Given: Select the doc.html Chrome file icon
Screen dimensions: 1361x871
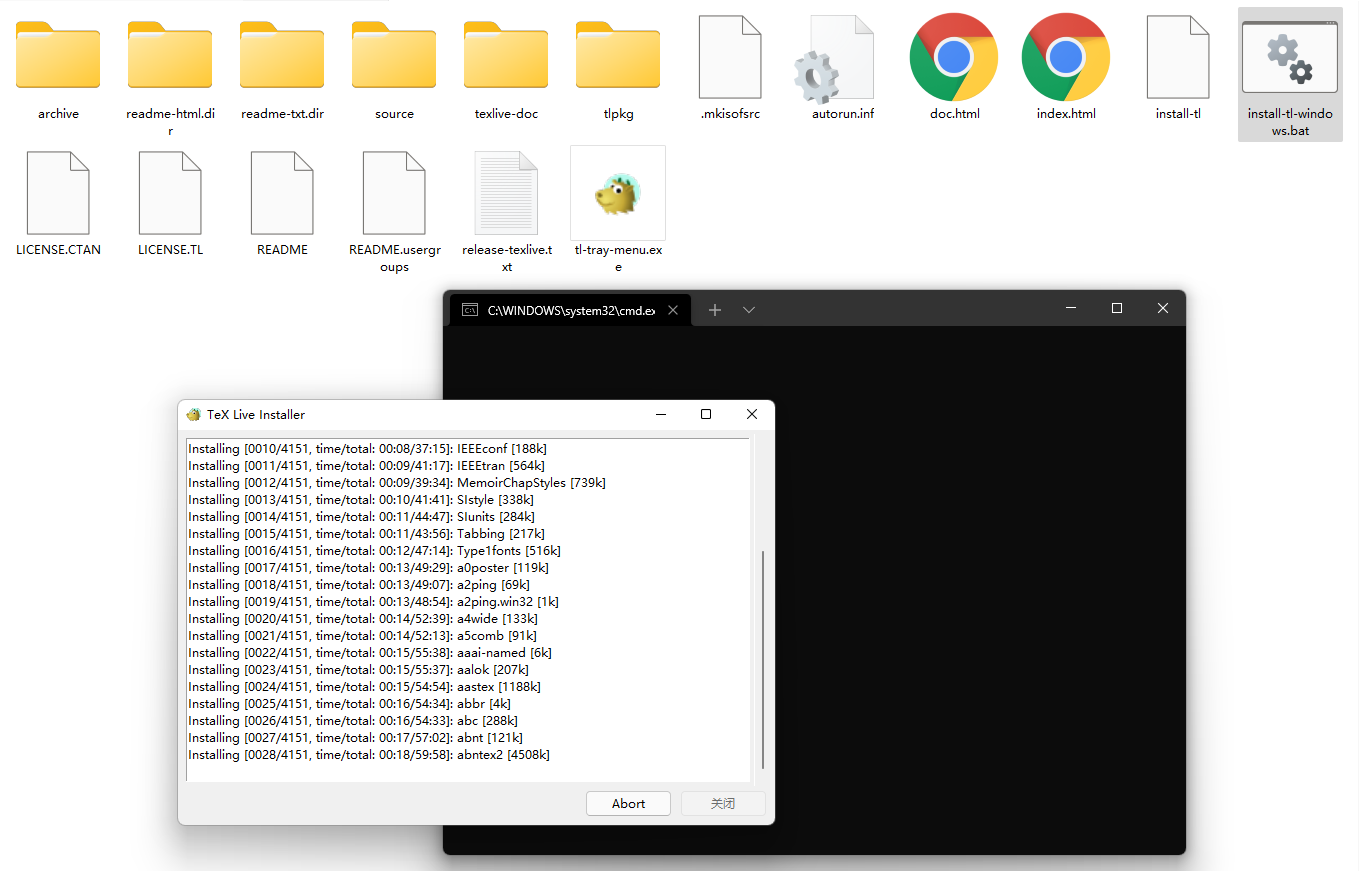Looking at the screenshot, I should pyautogui.click(x=954, y=57).
